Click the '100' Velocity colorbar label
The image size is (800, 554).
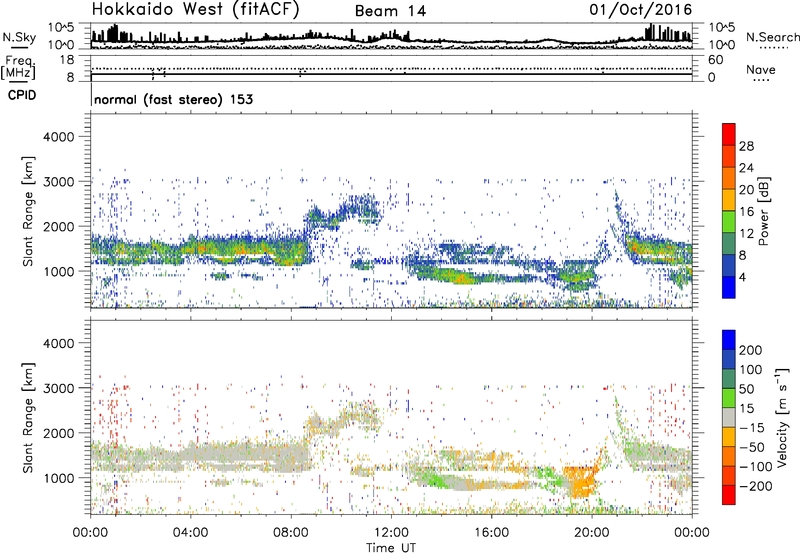751,370
